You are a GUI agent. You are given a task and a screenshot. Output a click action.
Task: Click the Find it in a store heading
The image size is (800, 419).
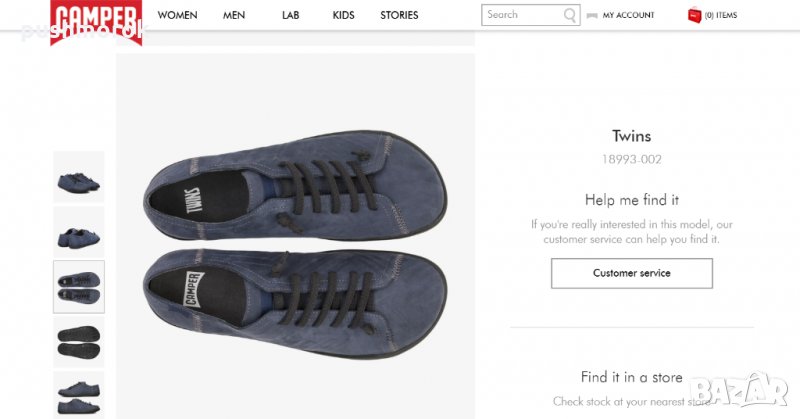(x=631, y=377)
